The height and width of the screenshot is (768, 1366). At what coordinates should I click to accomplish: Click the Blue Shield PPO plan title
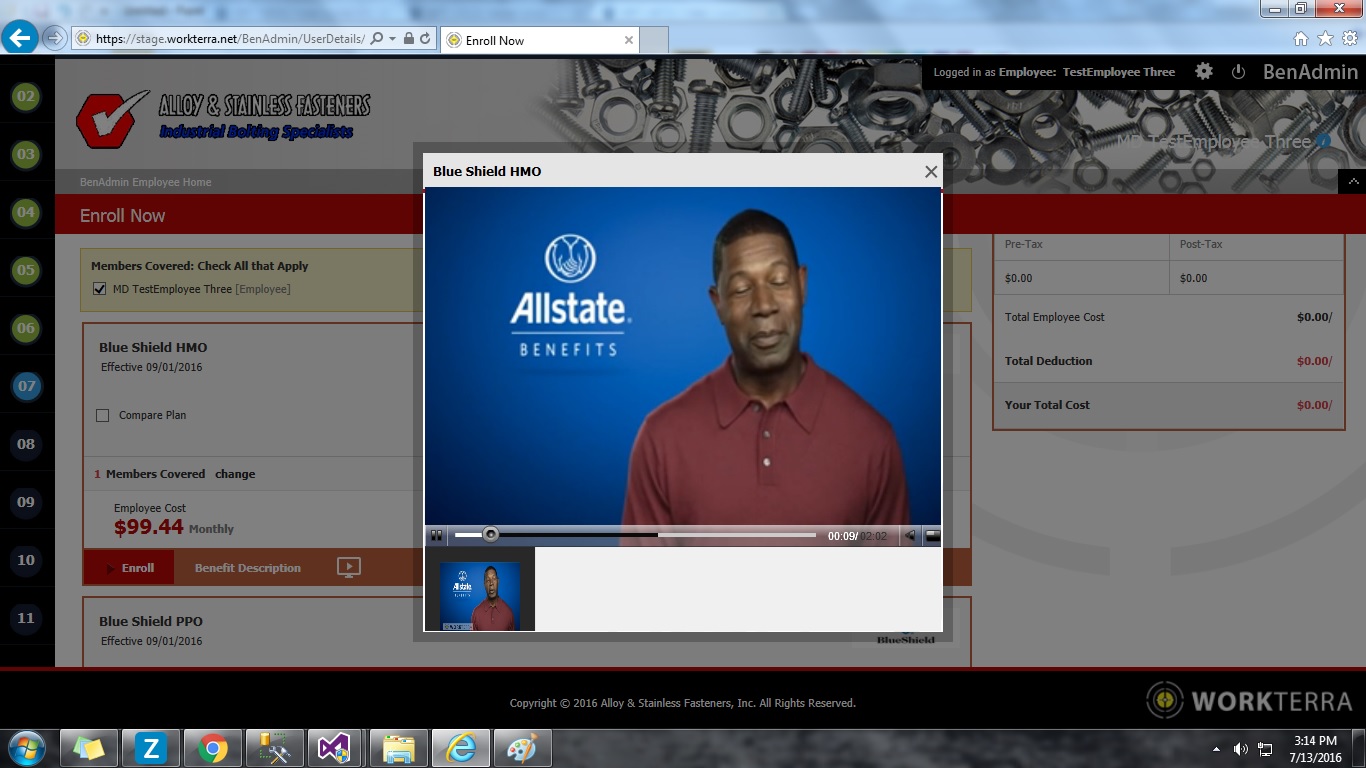coord(151,622)
